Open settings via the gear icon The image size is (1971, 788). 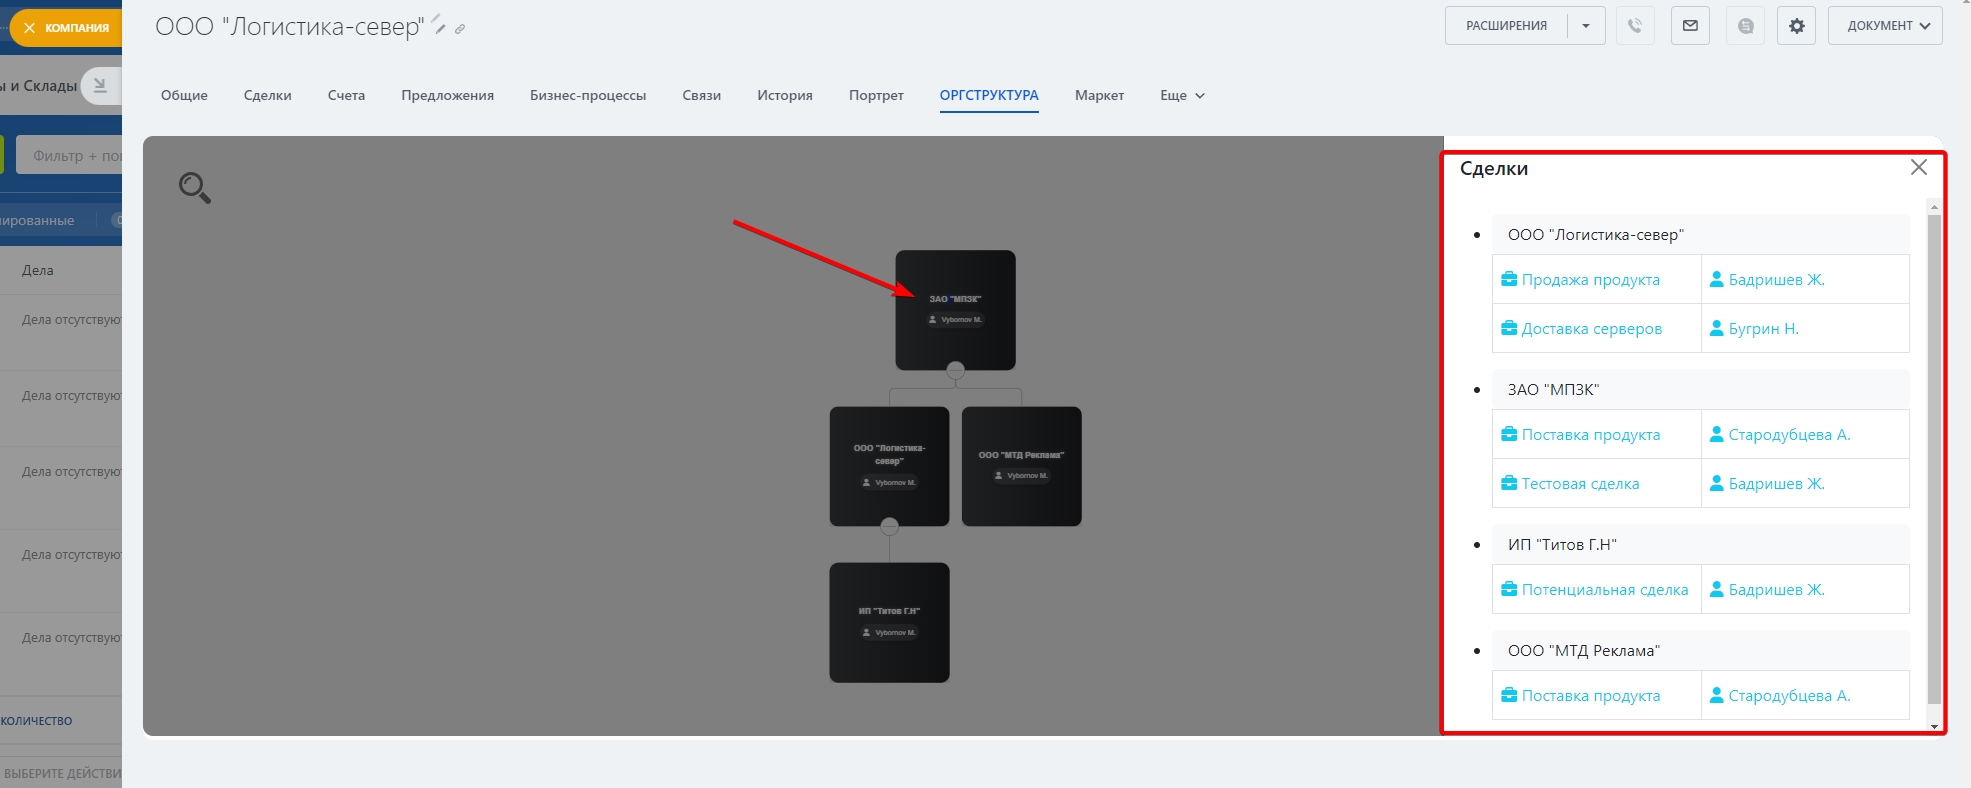pyautogui.click(x=1797, y=26)
